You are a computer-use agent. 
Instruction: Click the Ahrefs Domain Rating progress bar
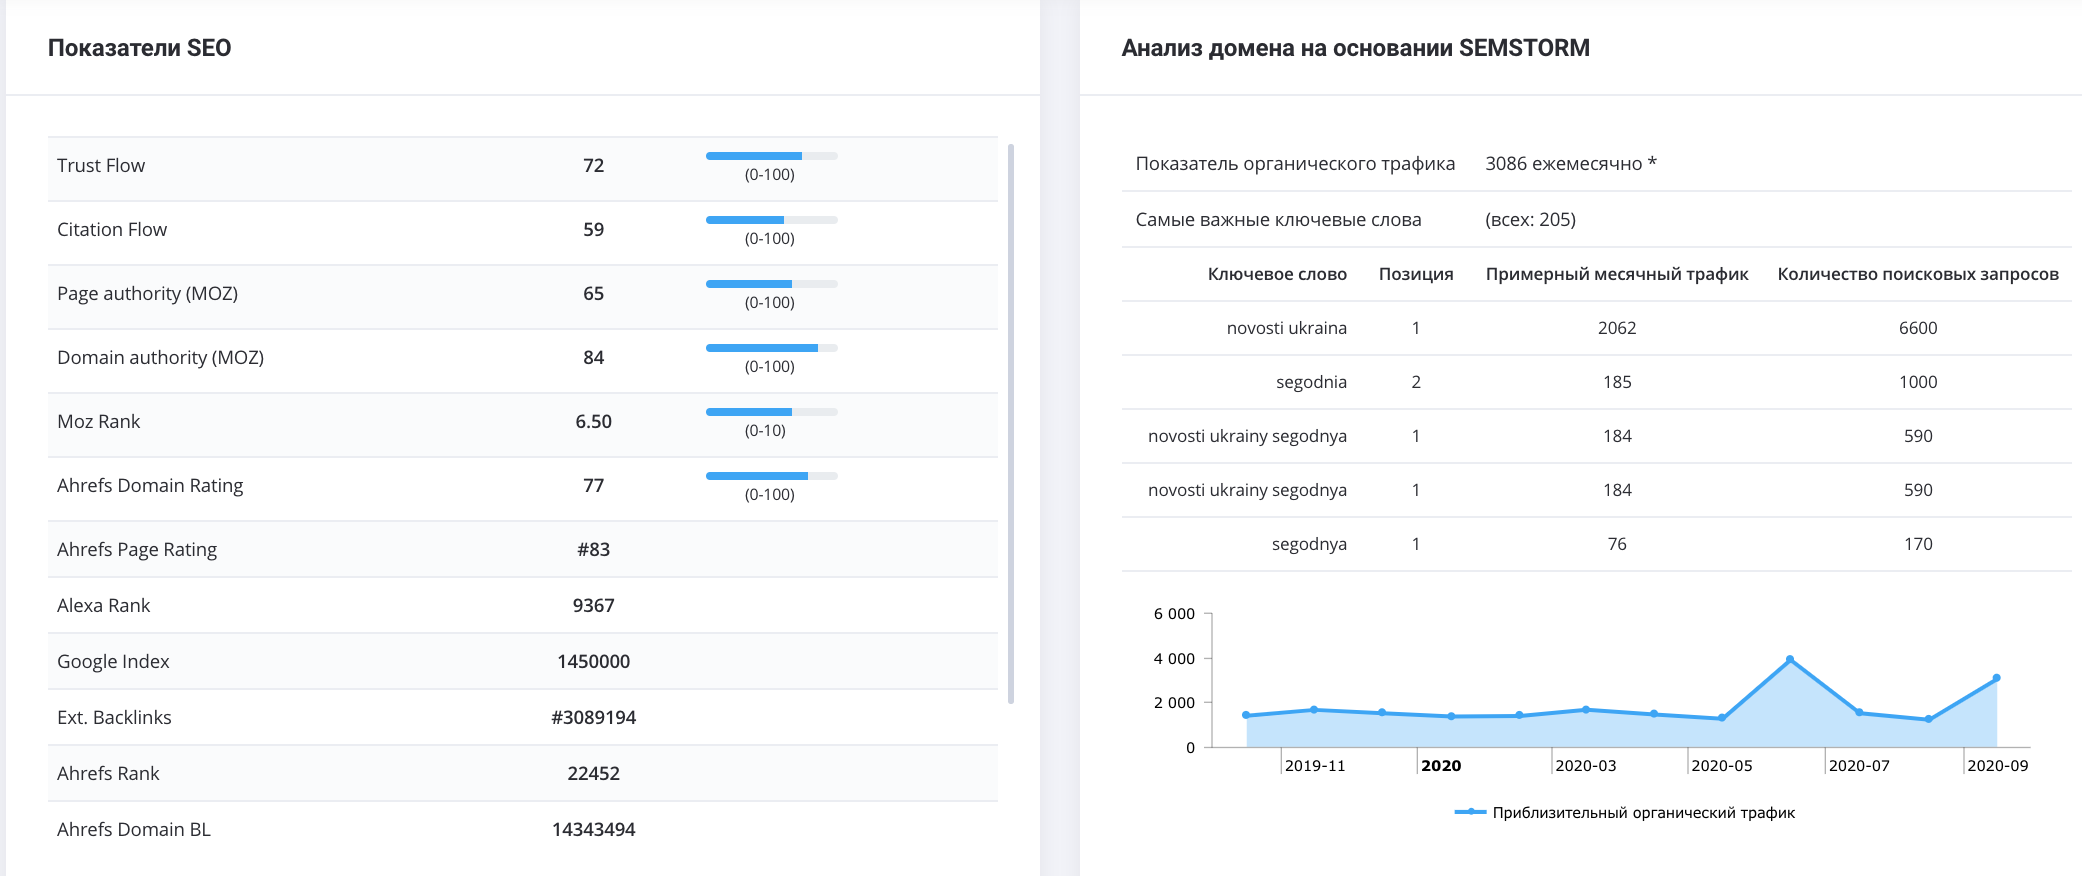point(771,476)
